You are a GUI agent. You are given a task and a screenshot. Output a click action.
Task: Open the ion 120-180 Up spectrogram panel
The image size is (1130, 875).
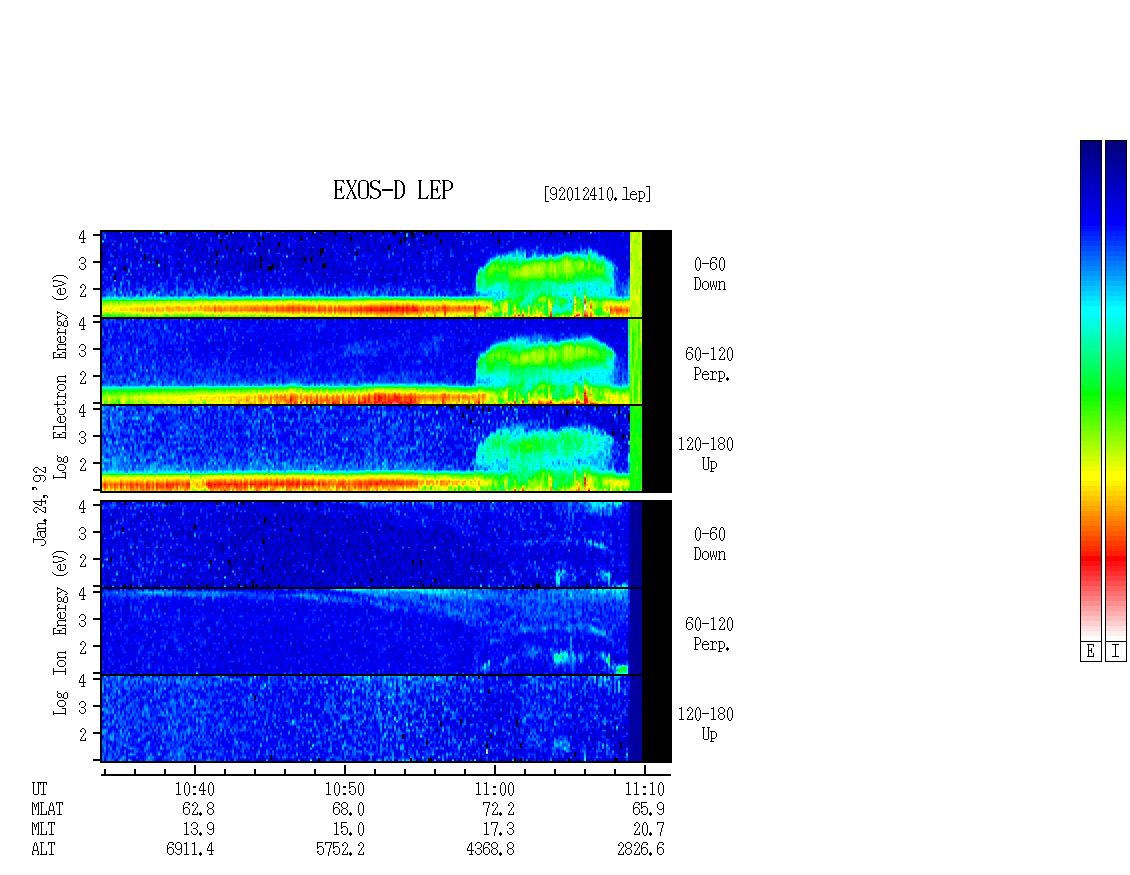coord(386,719)
